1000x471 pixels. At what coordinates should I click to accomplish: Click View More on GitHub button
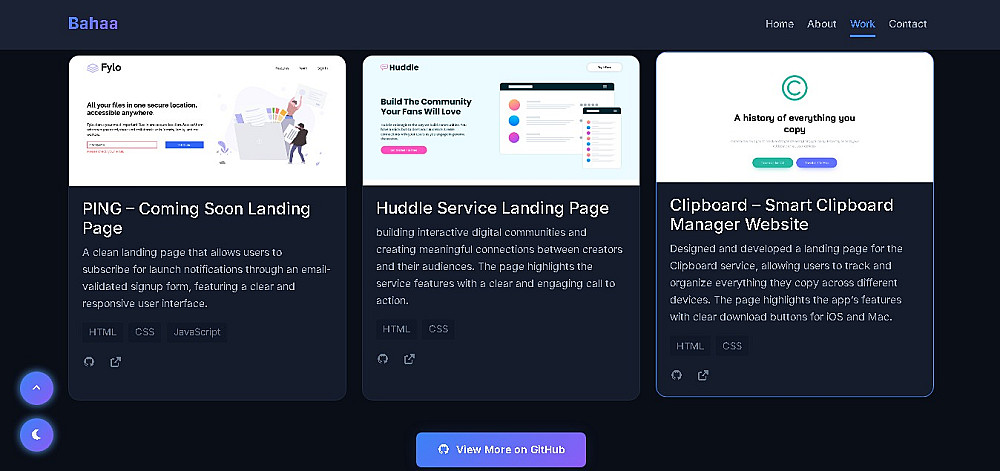click(x=501, y=449)
